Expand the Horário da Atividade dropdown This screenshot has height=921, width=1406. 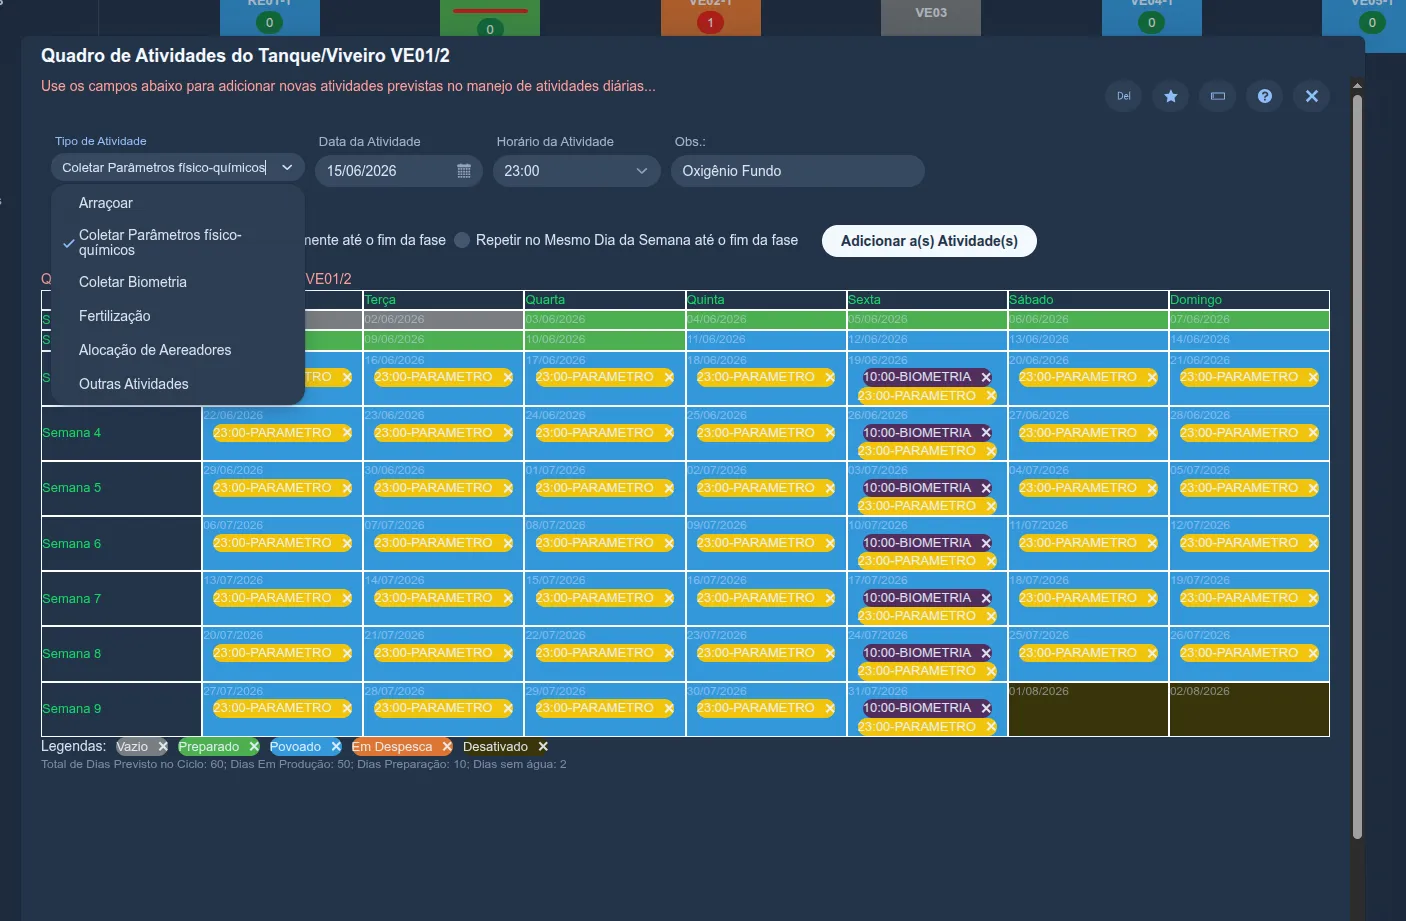(577, 171)
